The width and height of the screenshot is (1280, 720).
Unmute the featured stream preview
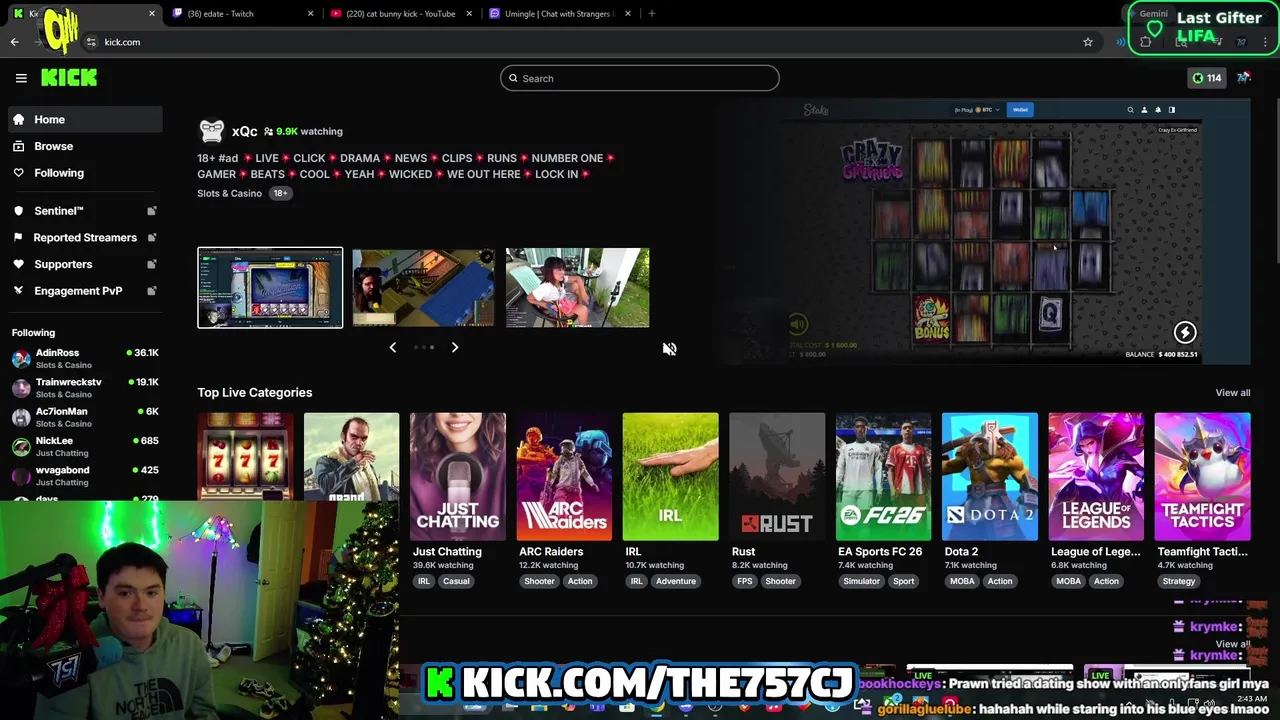(669, 349)
